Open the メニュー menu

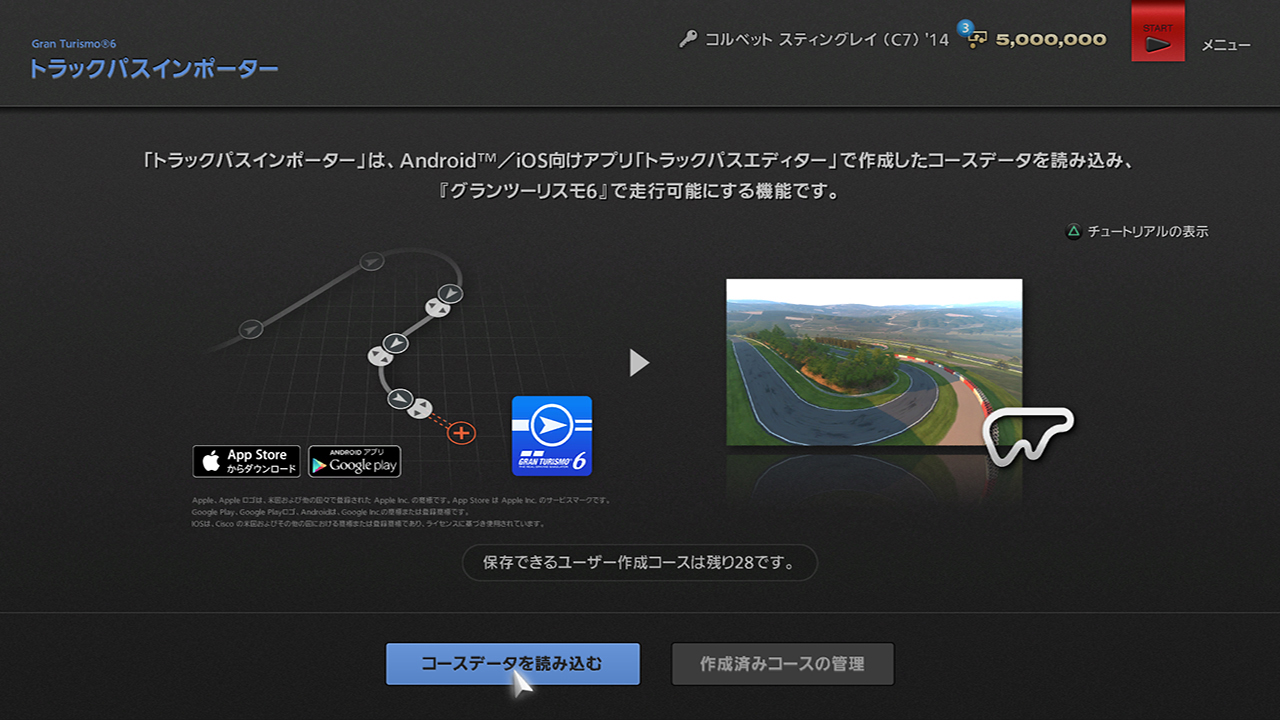pos(1225,45)
